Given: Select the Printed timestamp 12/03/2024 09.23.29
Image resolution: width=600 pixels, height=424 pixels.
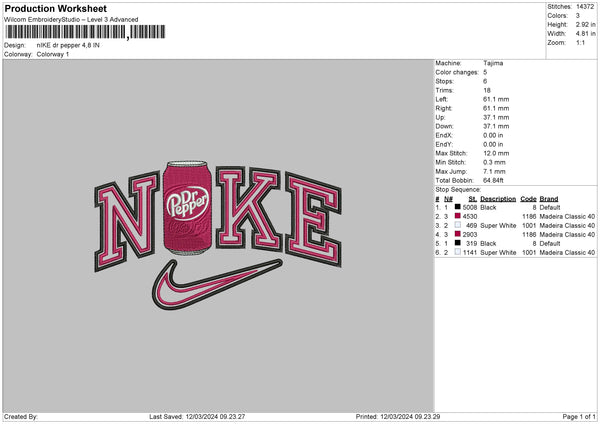Looking at the screenshot, I should (x=410, y=417).
